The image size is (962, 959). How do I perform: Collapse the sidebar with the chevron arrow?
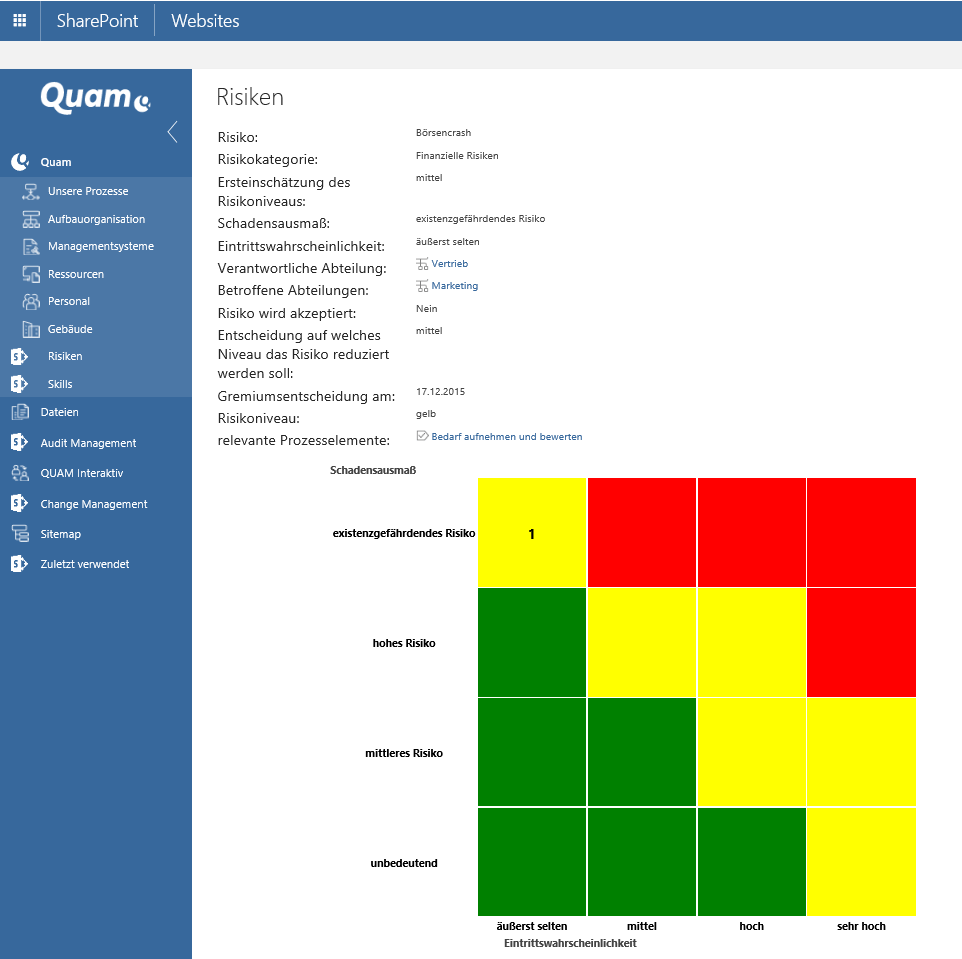pos(172,132)
